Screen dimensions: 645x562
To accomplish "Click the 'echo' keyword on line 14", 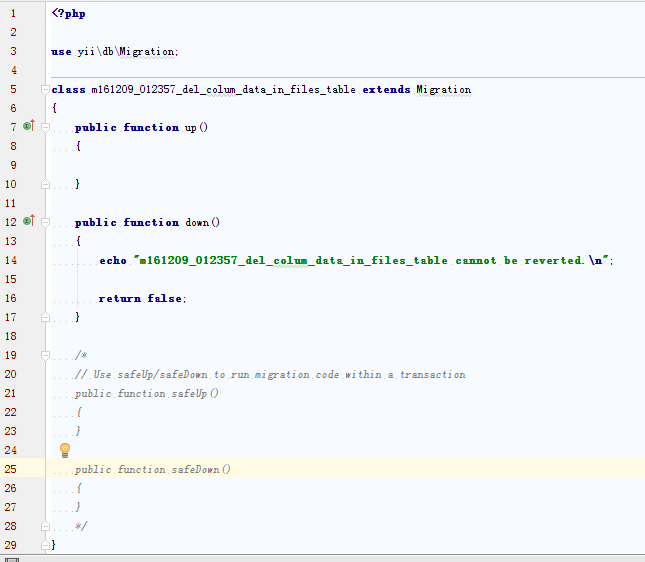I will pos(113,261).
